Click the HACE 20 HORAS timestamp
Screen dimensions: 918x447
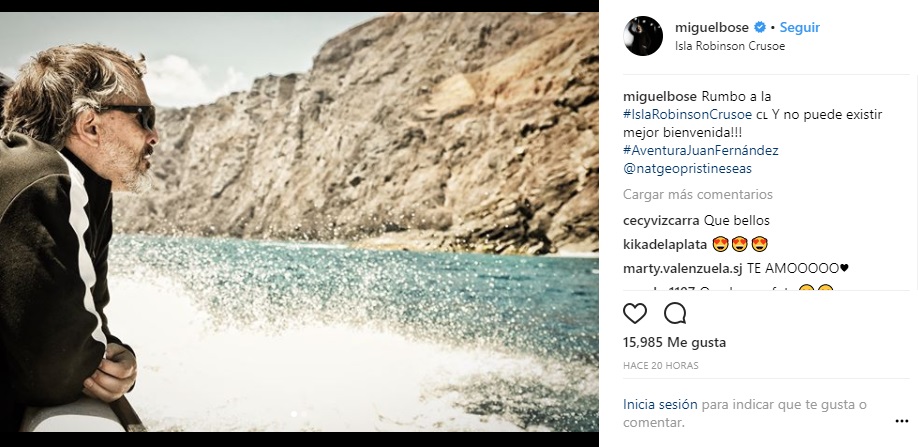658,365
